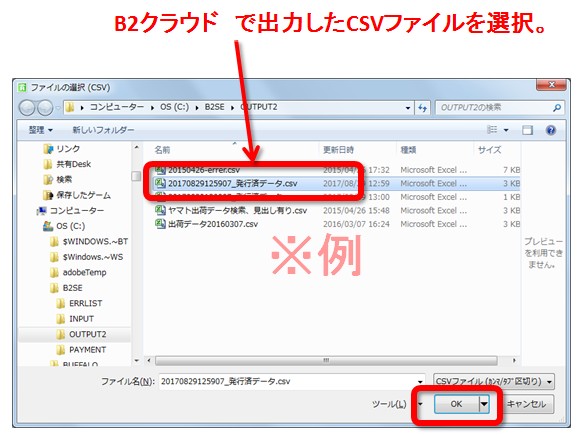
Task: Click the Back navigation arrow button
Action: pos(27,108)
